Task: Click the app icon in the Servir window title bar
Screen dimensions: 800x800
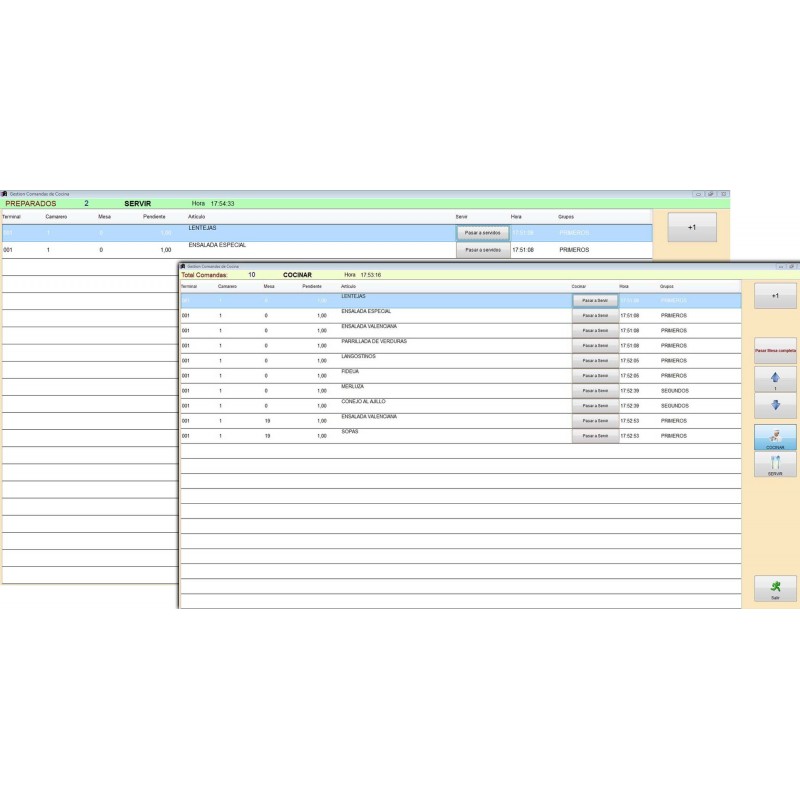Action: pyautogui.click(x=5, y=193)
